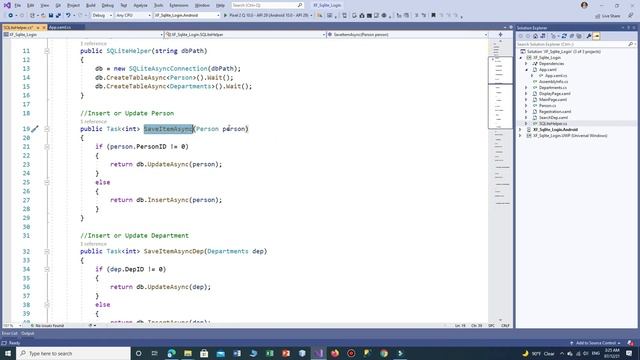Viewport: 640px width, 360px height.
Task: Open the Edit menu
Action: [x=31, y=5]
